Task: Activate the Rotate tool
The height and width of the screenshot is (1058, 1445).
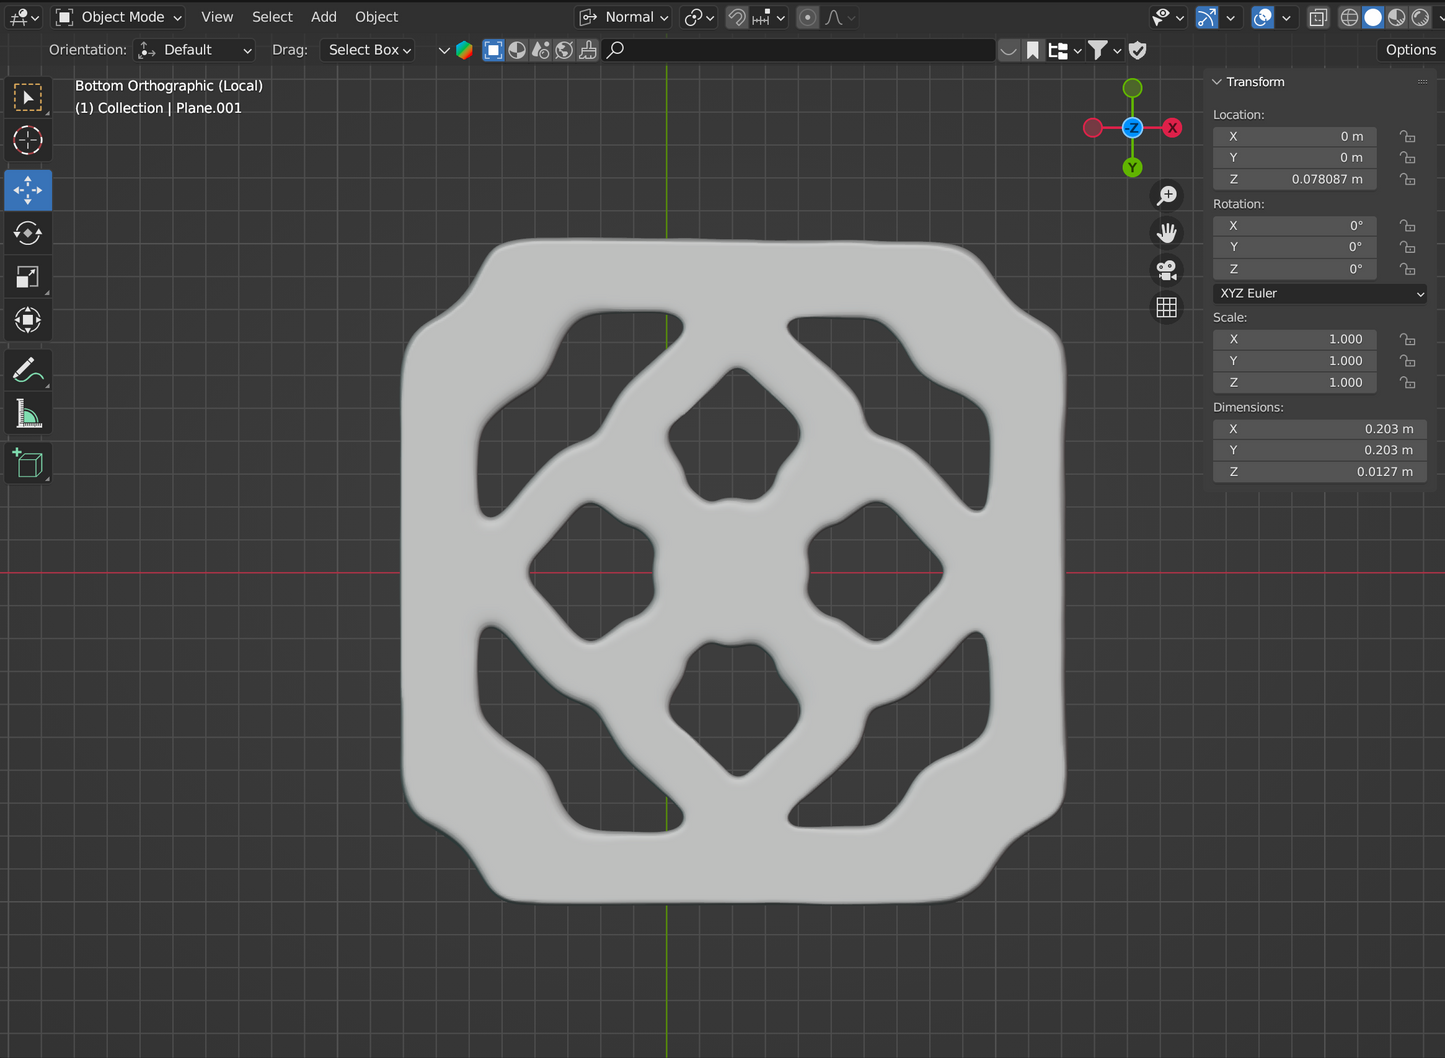Action: tap(28, 233)
